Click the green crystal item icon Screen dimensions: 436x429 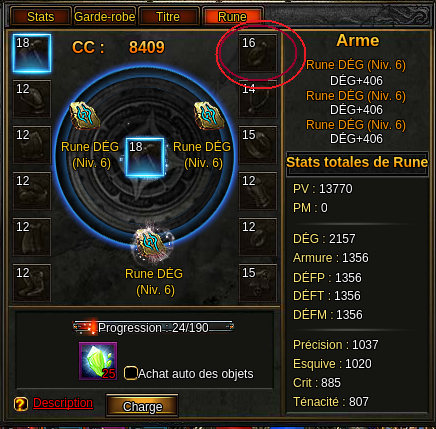(98, 361)
